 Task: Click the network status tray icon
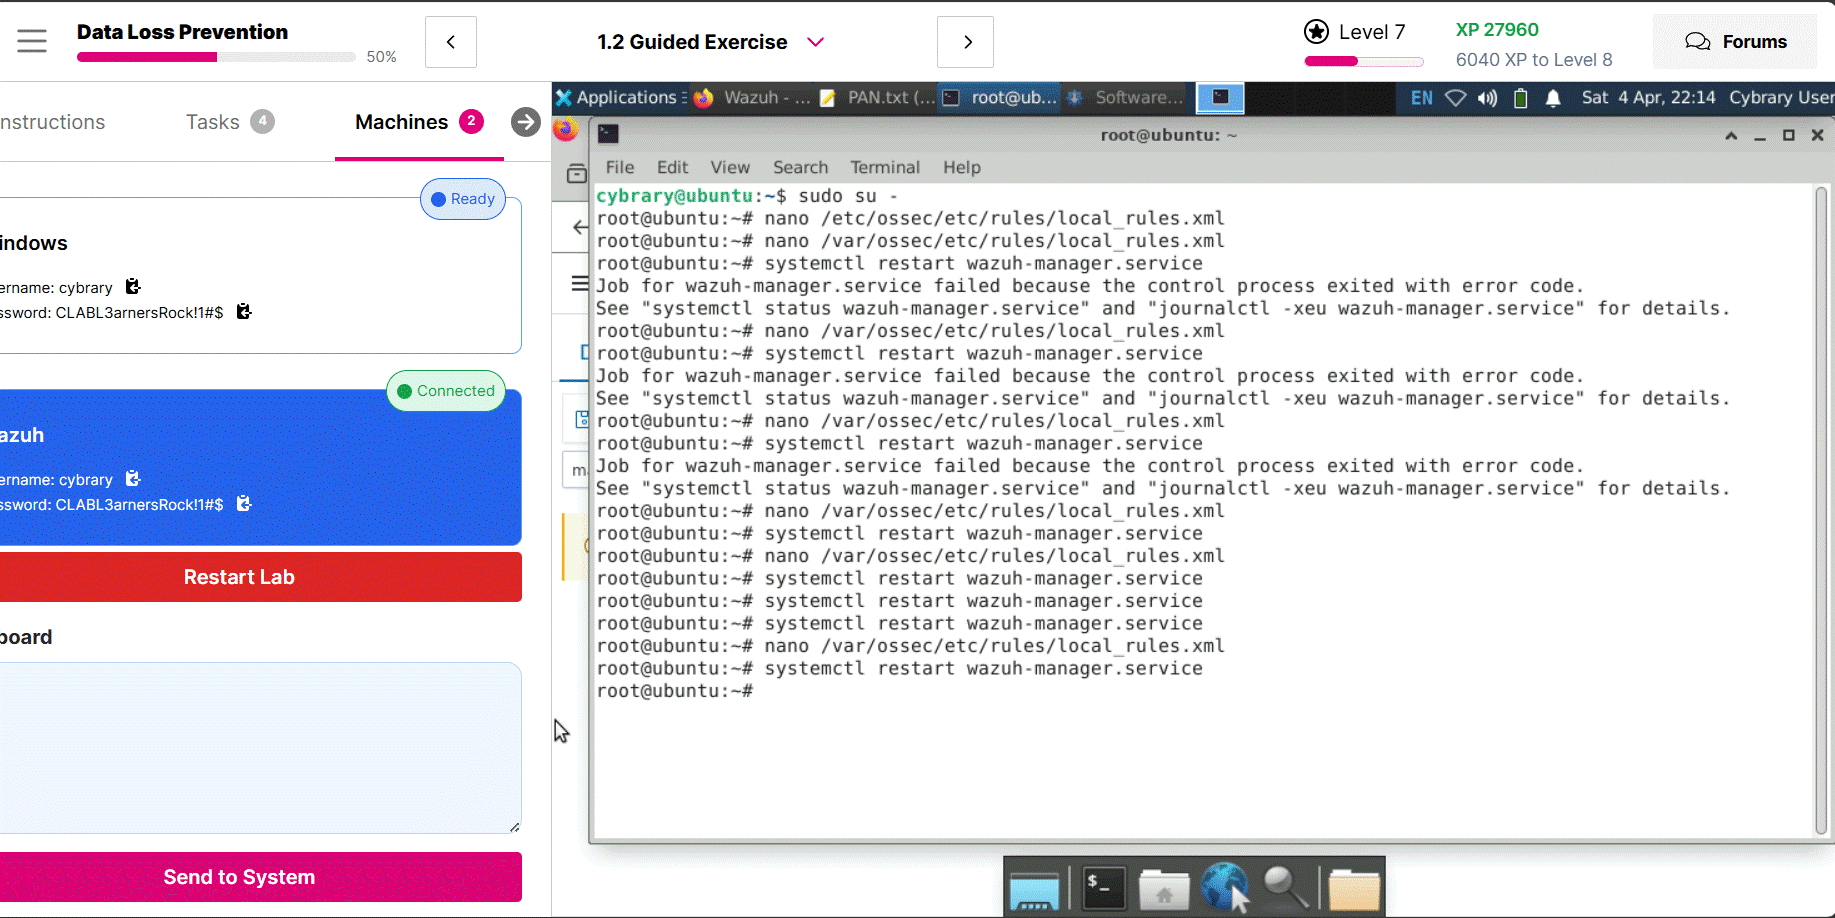(x=1456, y=98)
